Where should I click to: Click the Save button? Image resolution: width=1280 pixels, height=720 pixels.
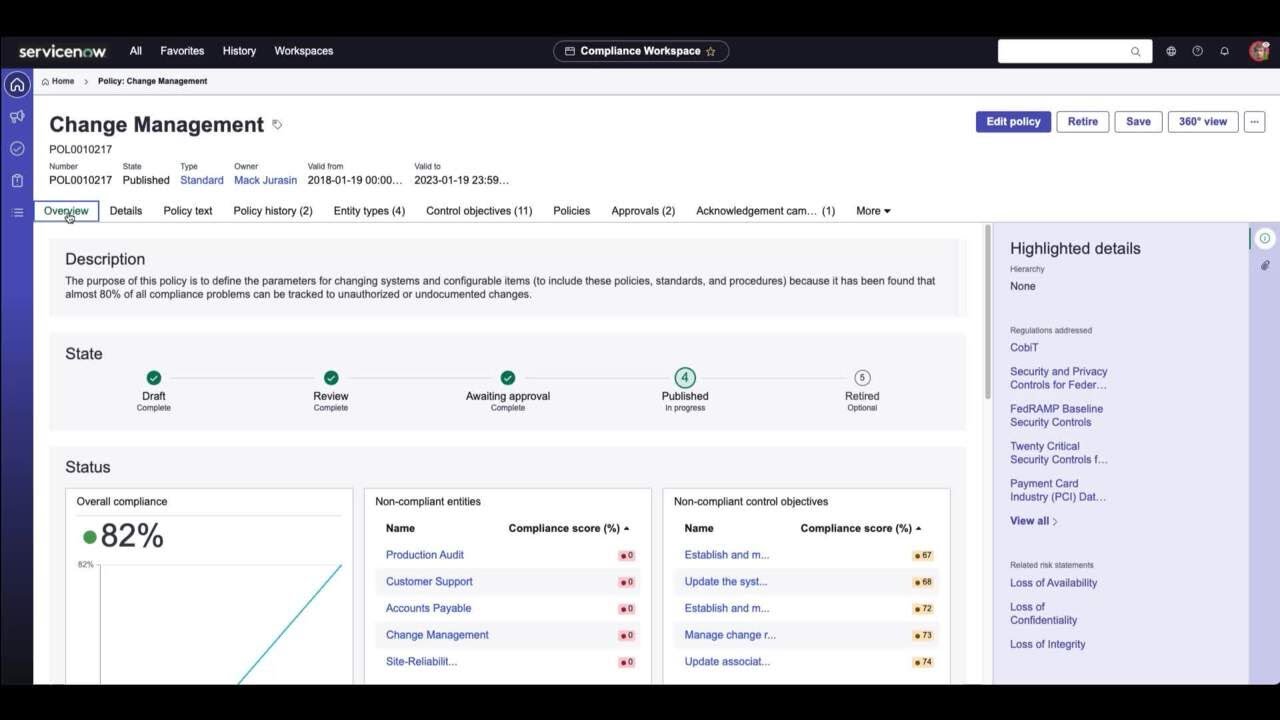(1138, 122)
